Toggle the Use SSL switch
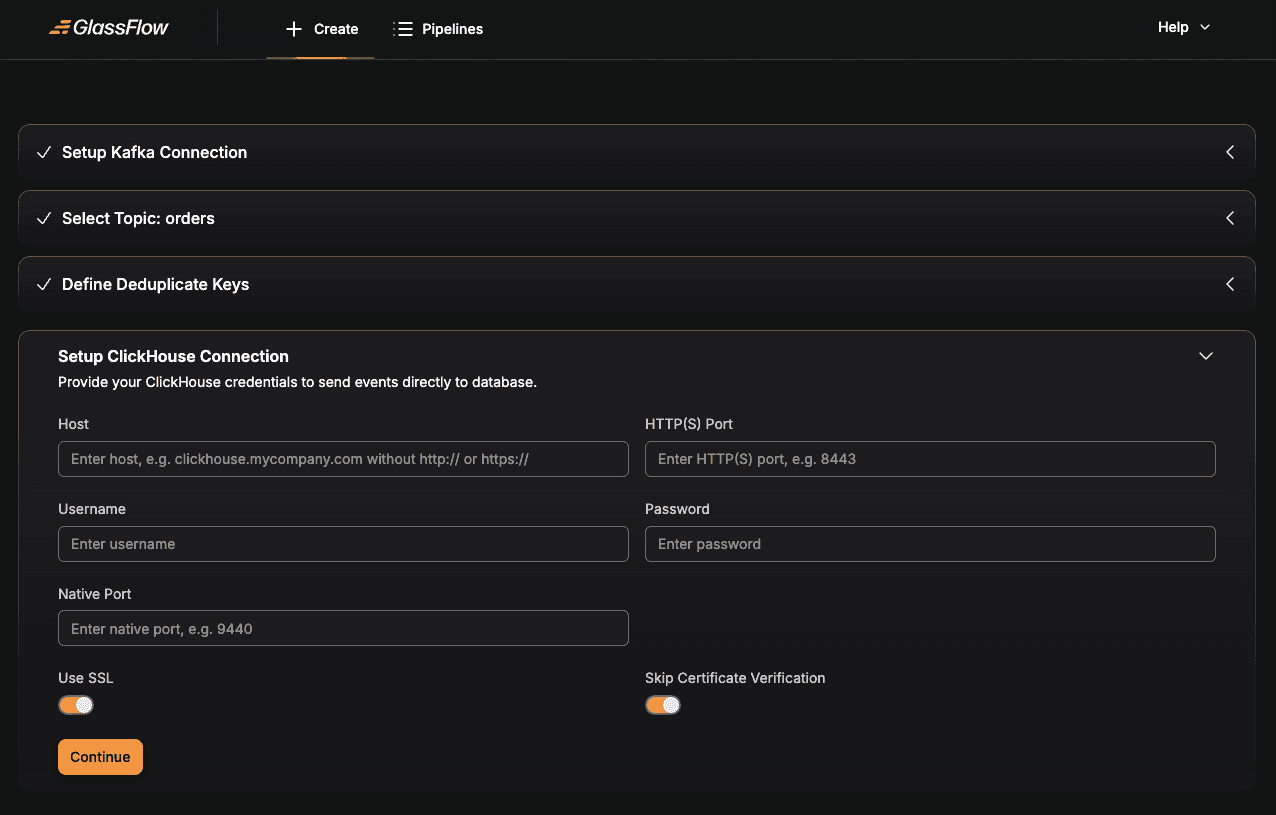Image resolution: width=1276 pixels, height=815 pixels. coord(76,705)
